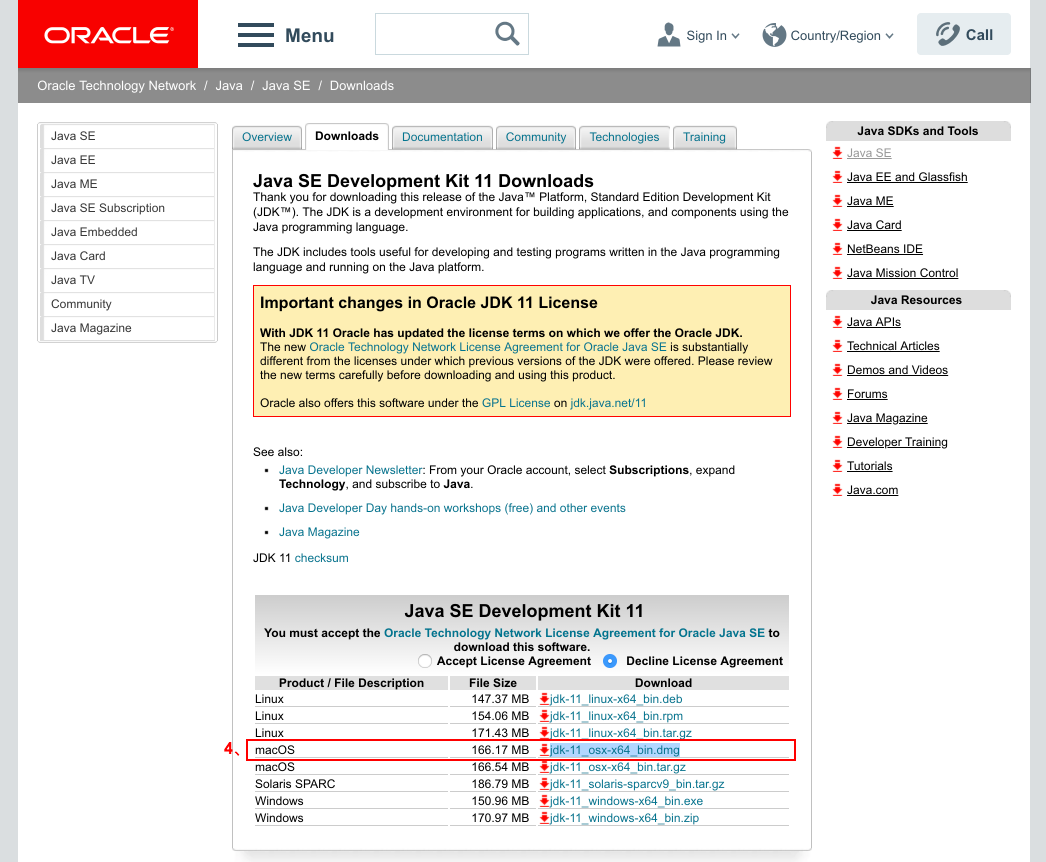The image size is (1046, 862).
Task: Switch to the Technologies tab
Action: click(624, 137)
